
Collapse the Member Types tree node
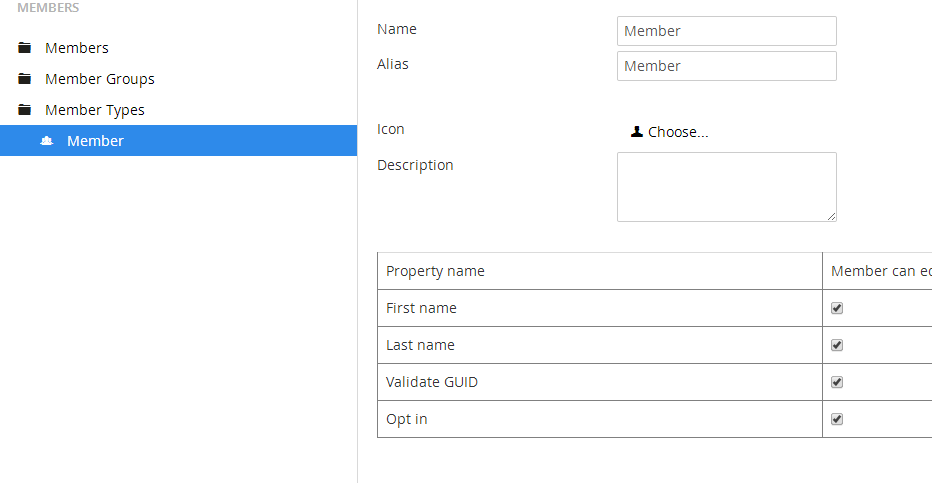point(95,110)
